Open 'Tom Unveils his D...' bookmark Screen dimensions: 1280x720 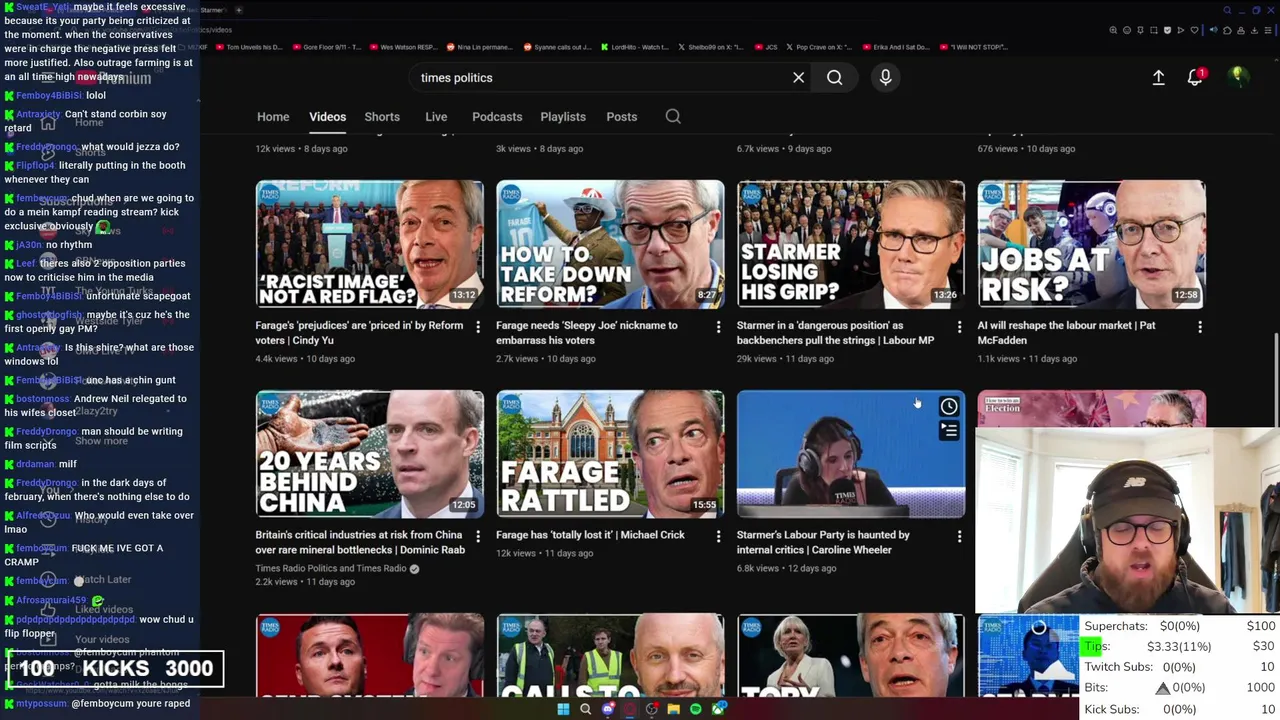(249, 47)
